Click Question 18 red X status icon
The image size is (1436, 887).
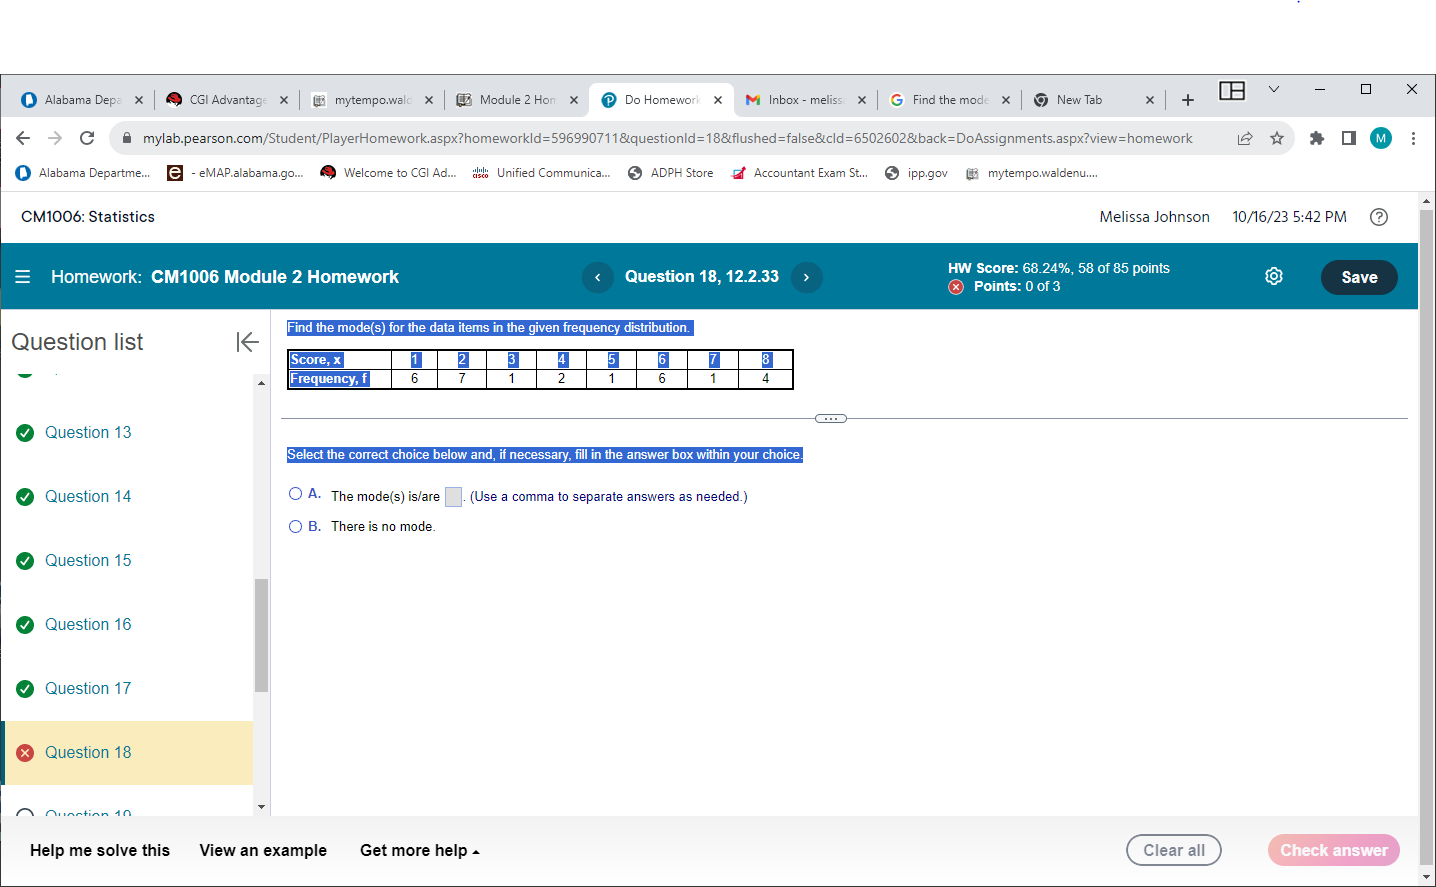tap(25, 753)
